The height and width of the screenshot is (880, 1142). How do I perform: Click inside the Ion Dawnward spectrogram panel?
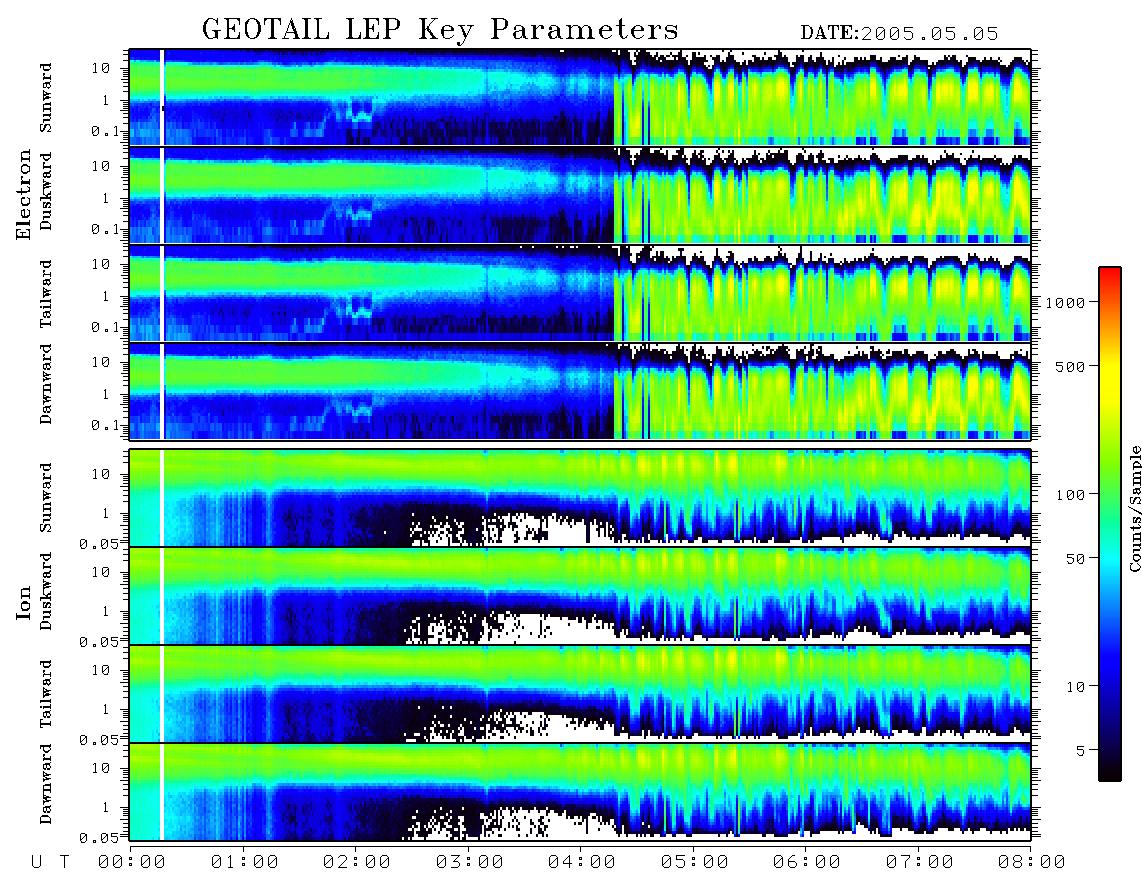coord(580,792)
